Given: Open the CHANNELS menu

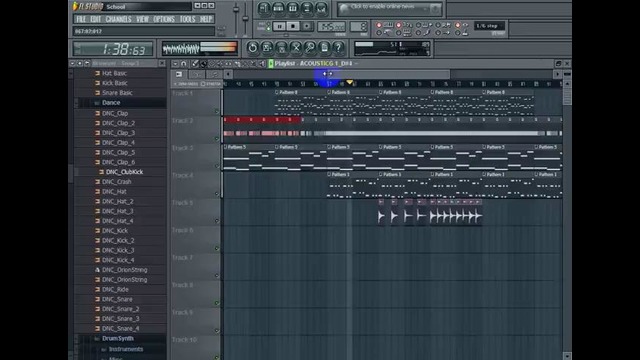Looking at the screenshot, I should [x=118, y=19].
